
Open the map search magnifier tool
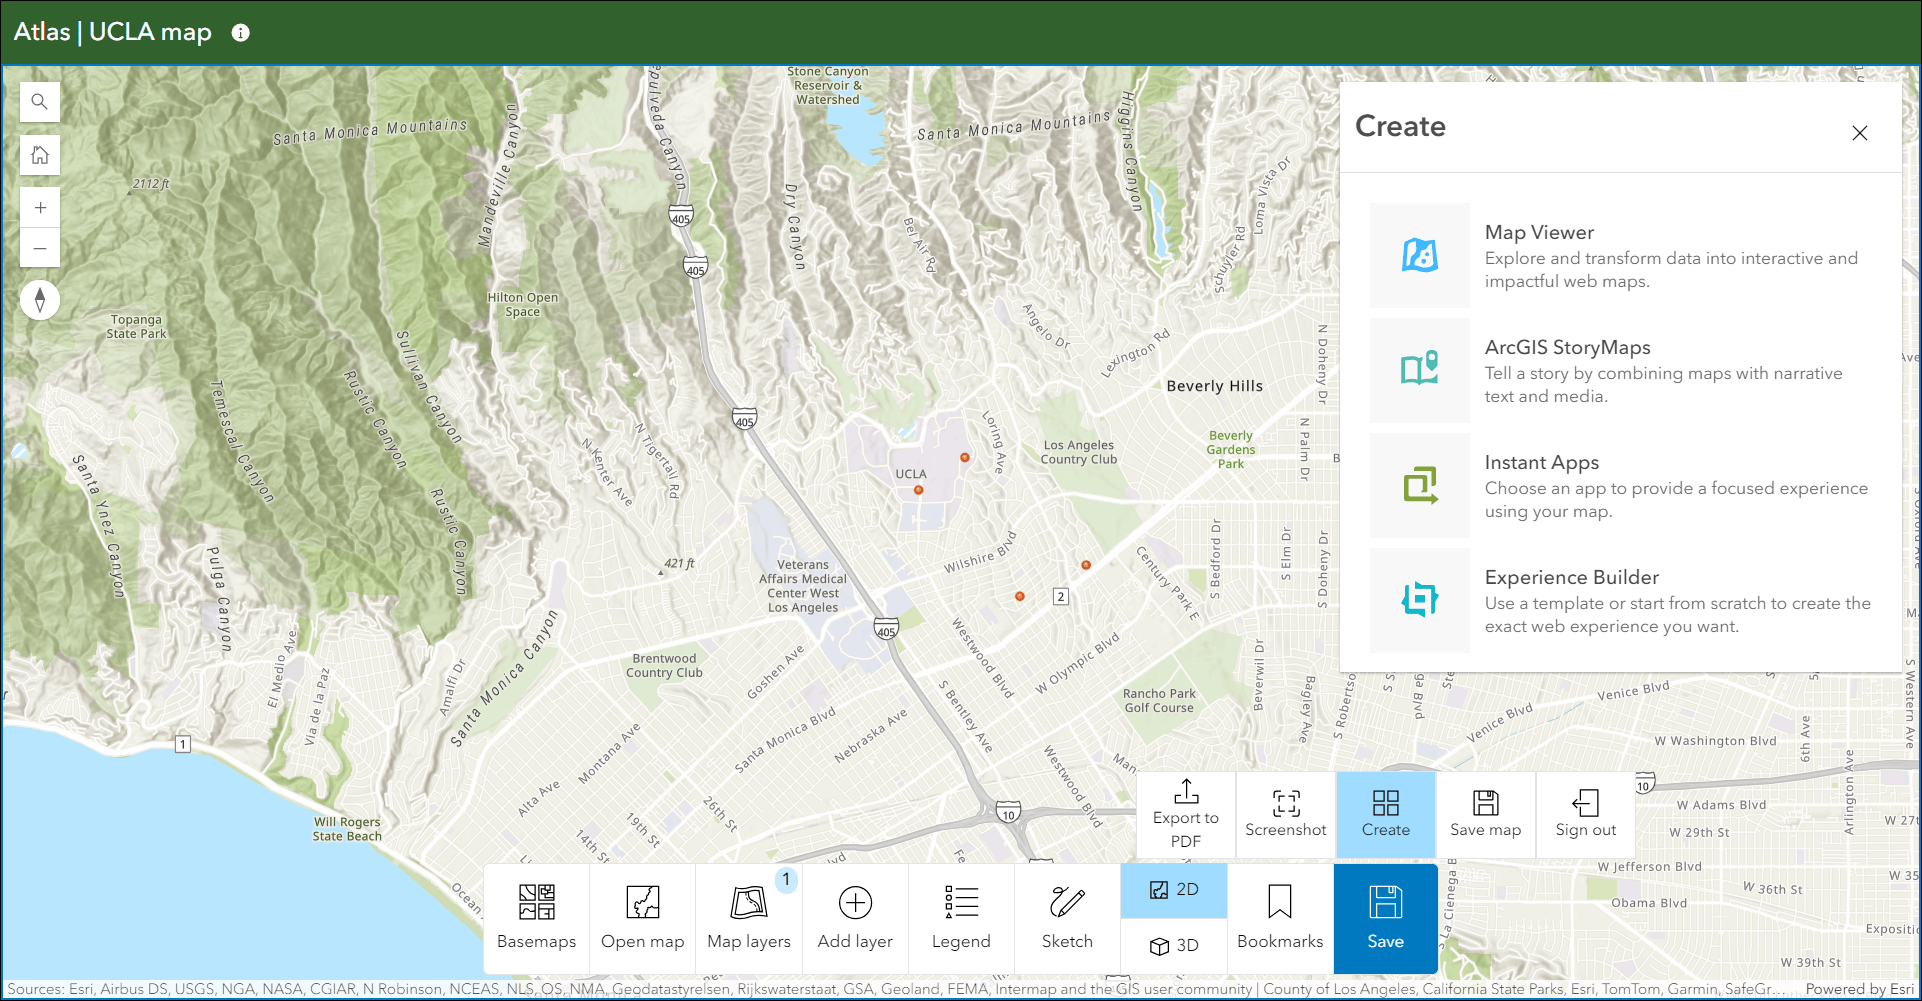[x=40, y=102]
